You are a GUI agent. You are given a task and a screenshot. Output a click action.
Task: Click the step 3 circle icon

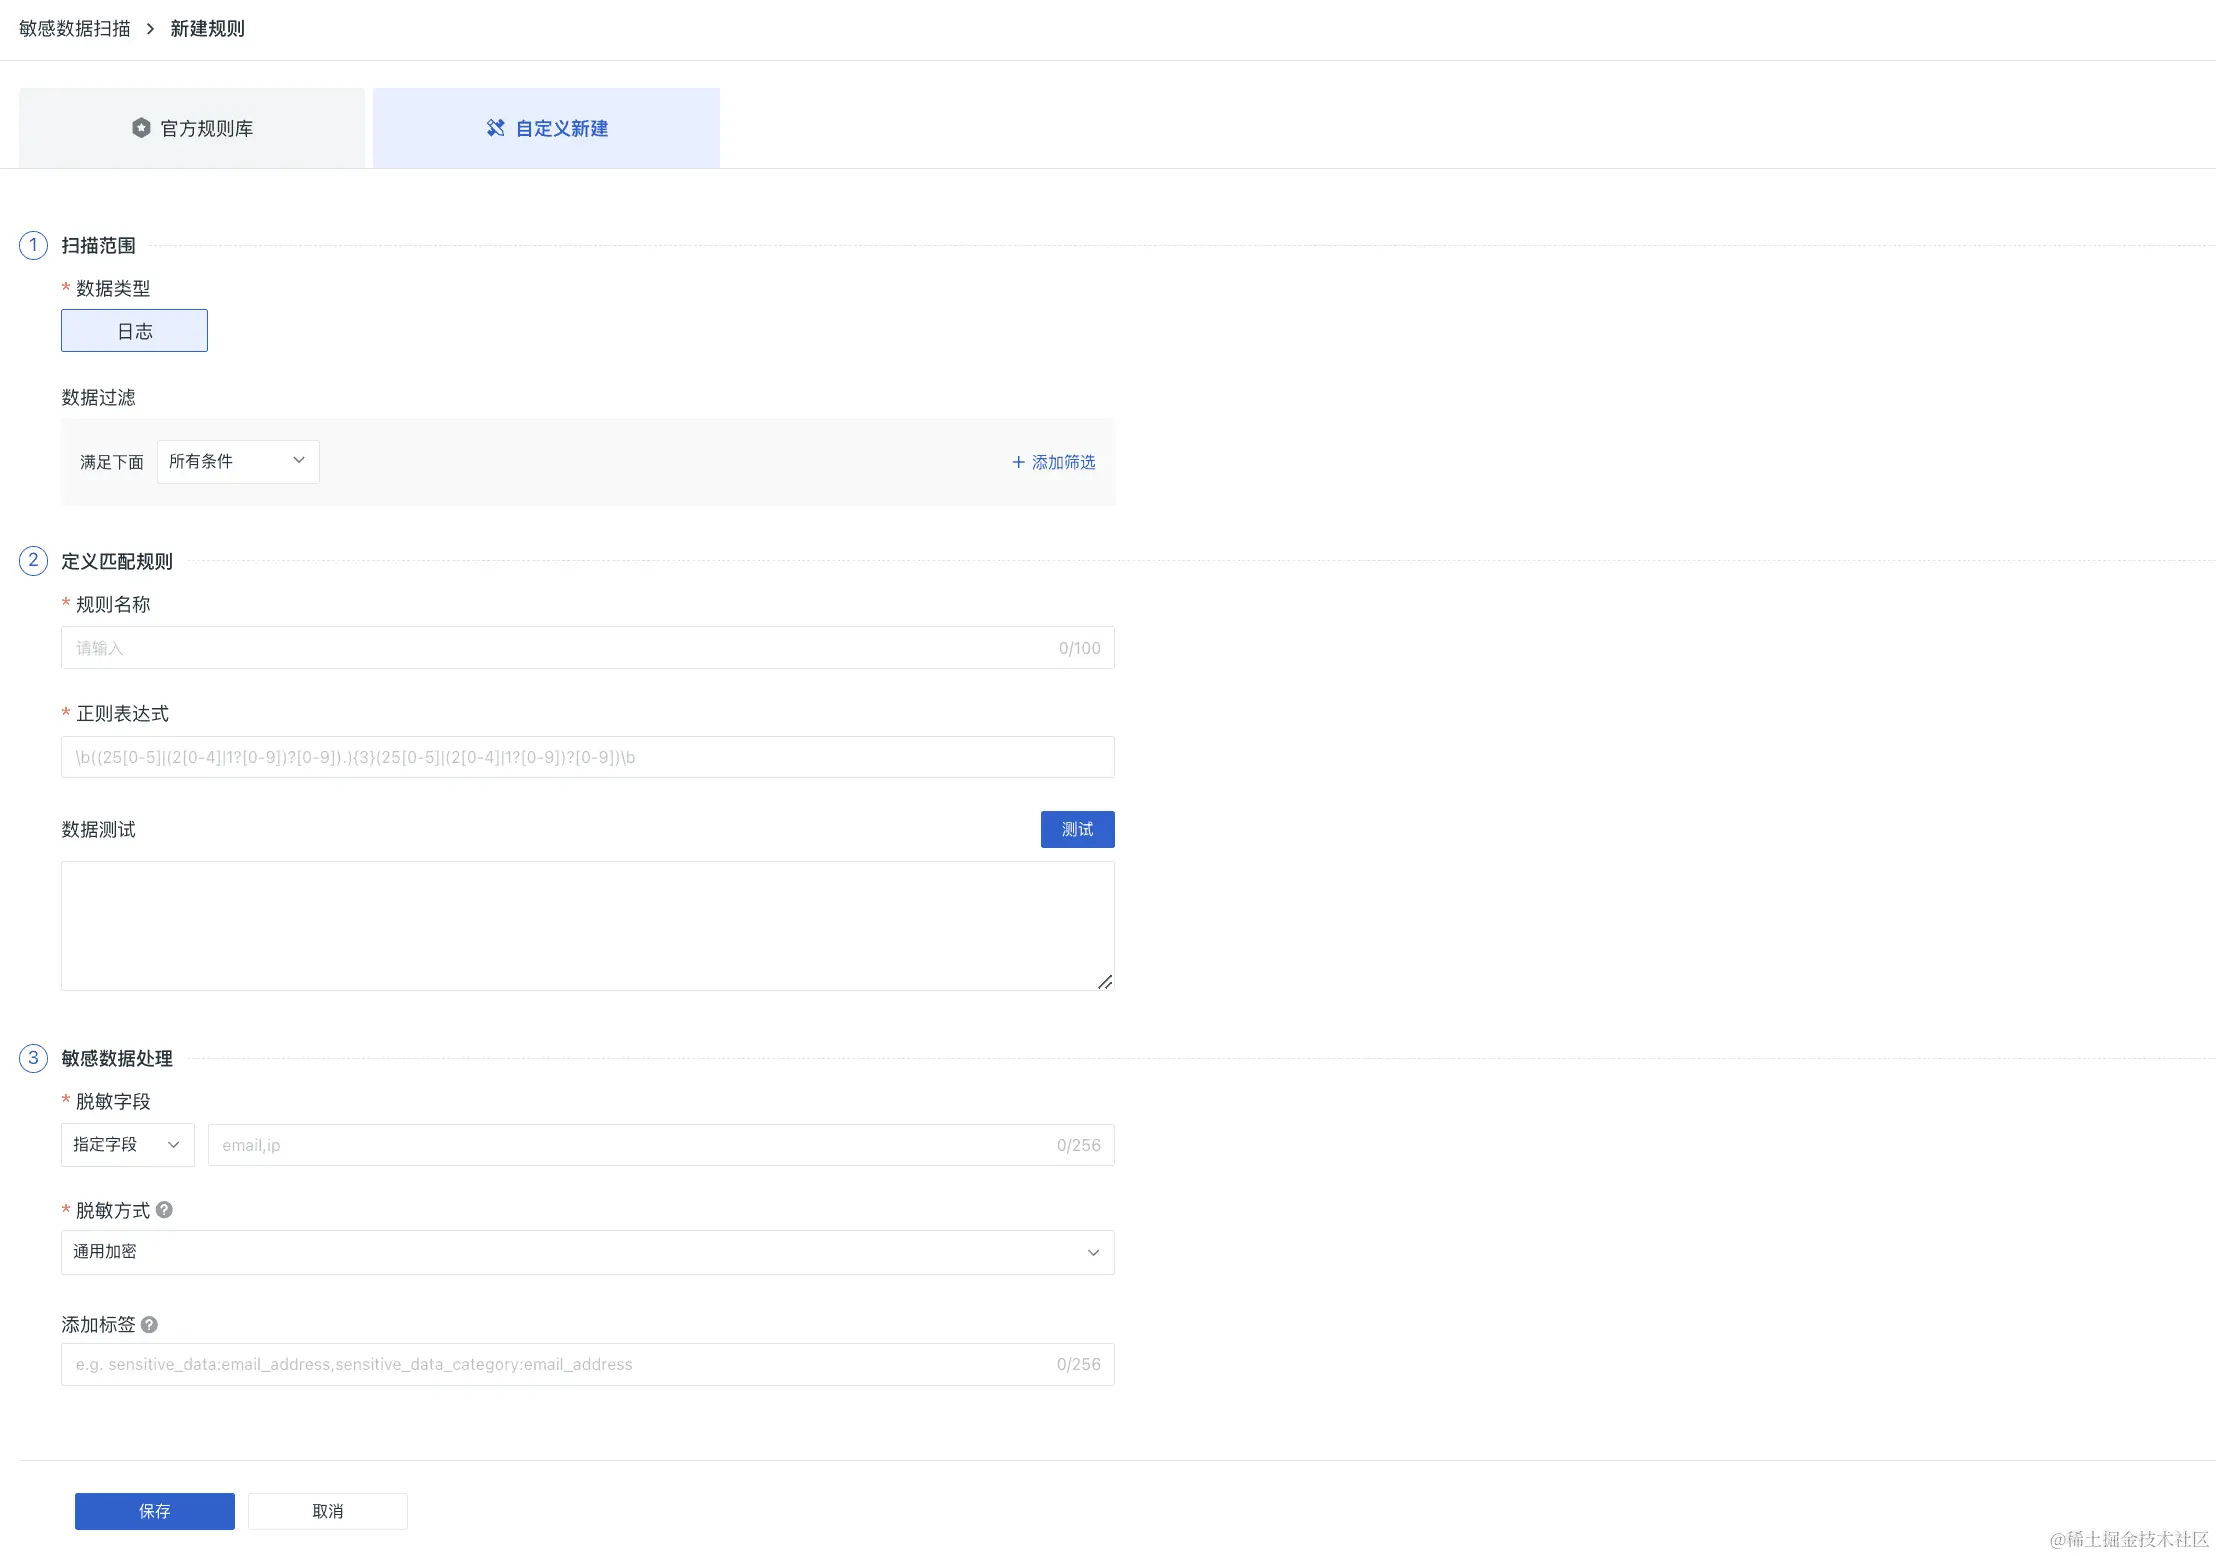[x=33, y=1058]
